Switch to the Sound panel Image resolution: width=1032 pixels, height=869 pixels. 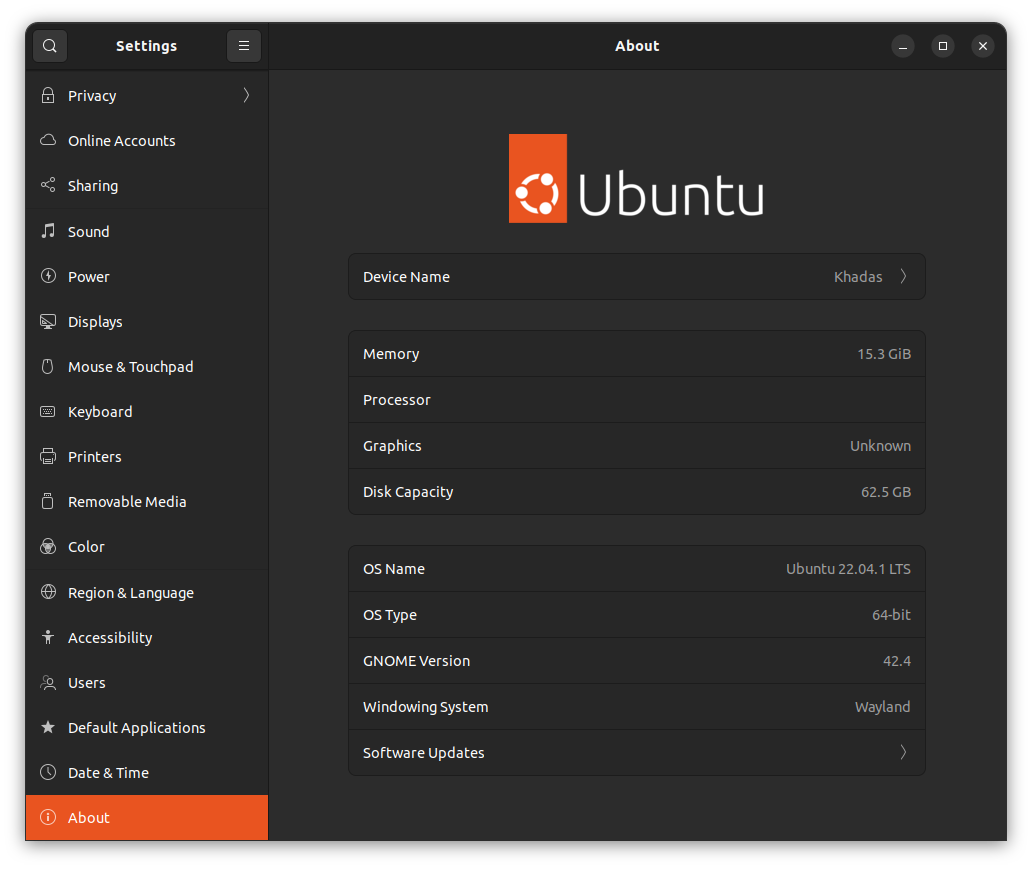pyautogui.click(x=147, y=232)
